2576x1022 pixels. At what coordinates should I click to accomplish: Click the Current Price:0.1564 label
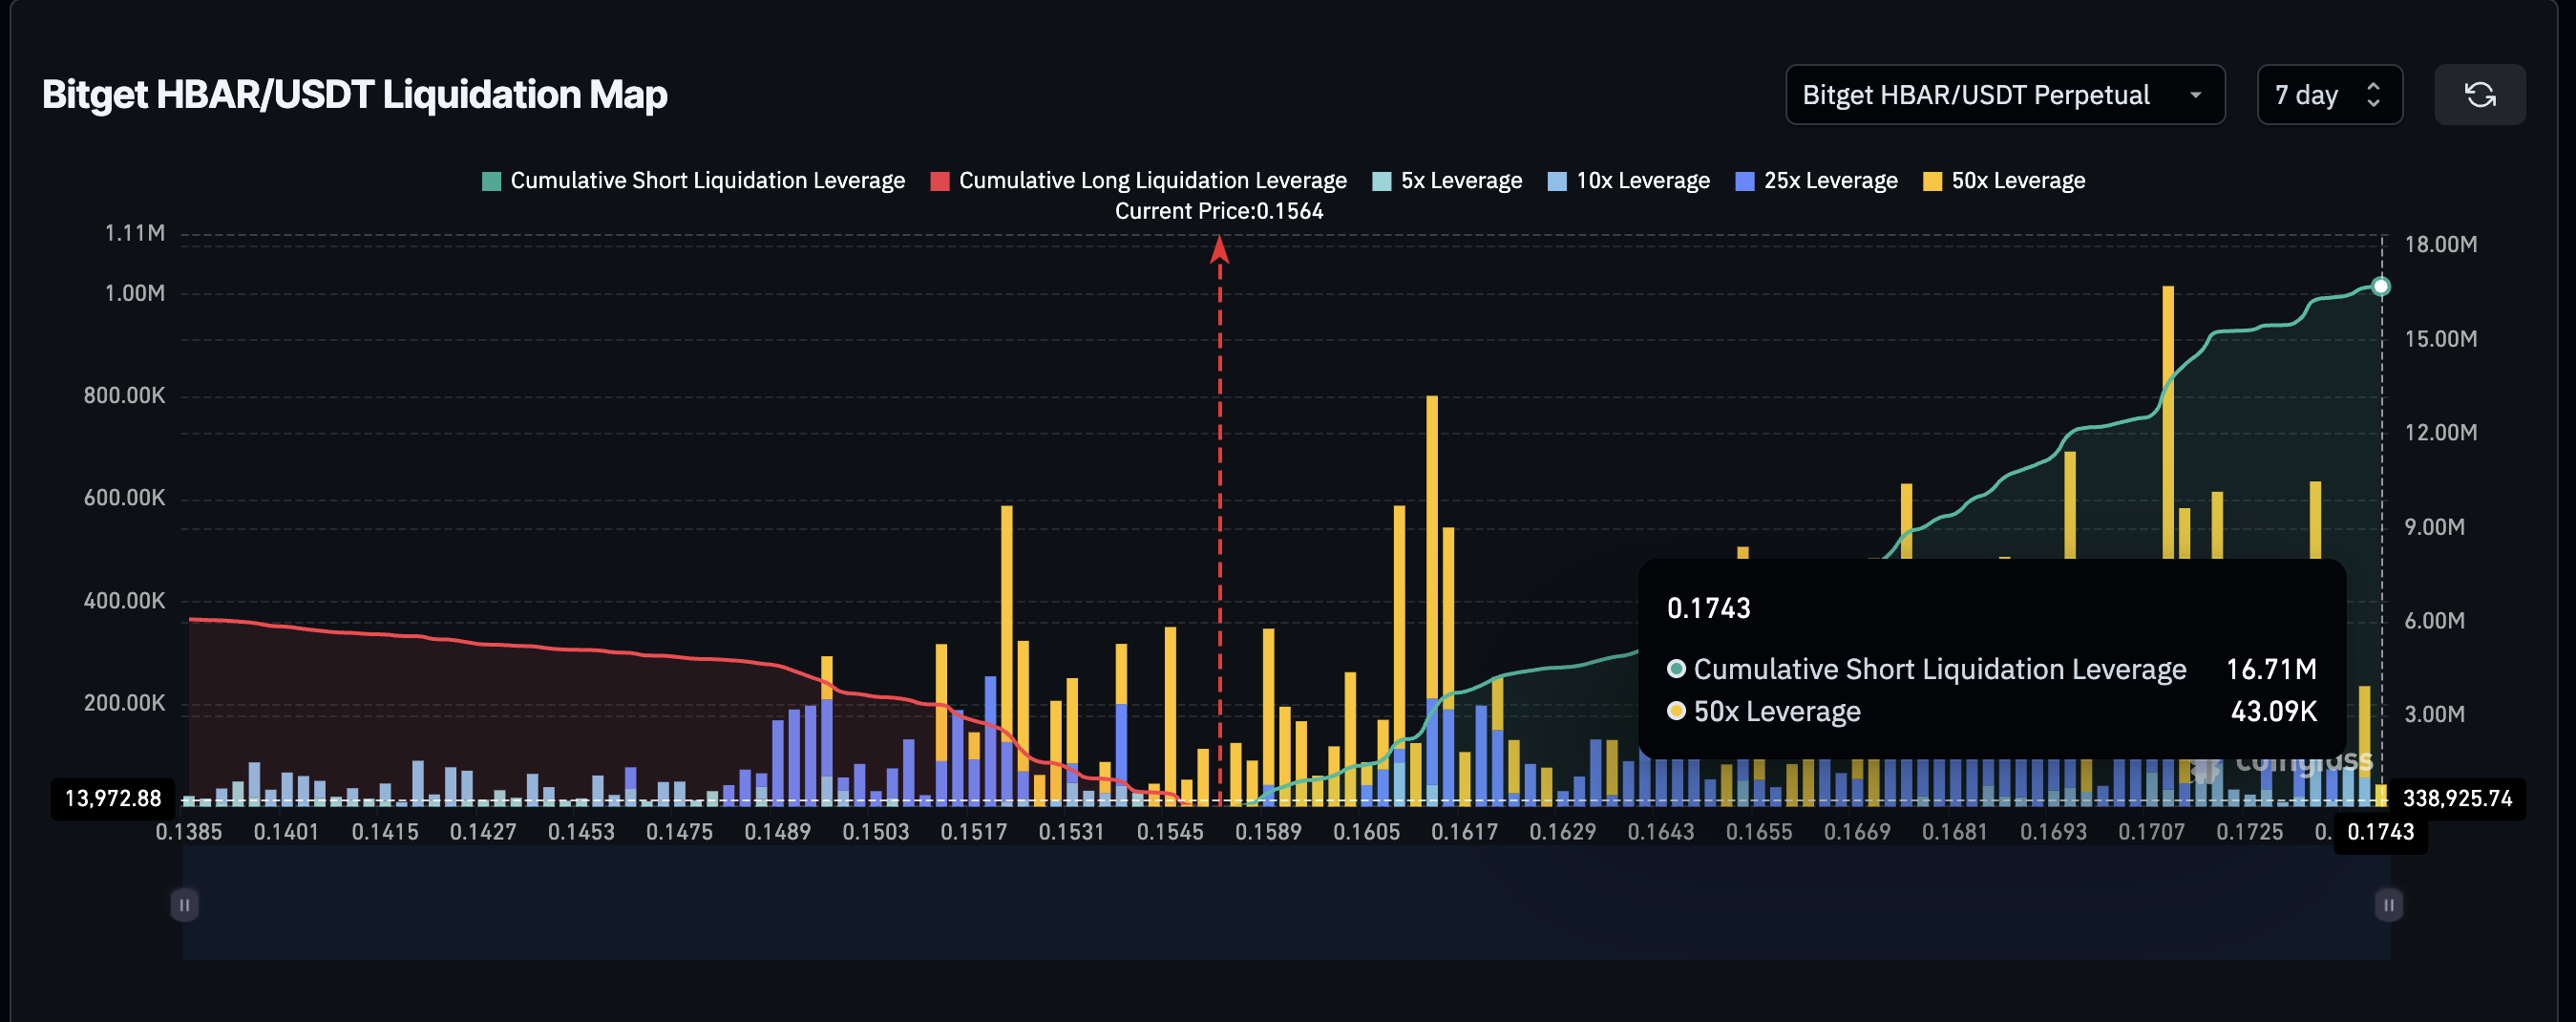(x=1219, y=211)
